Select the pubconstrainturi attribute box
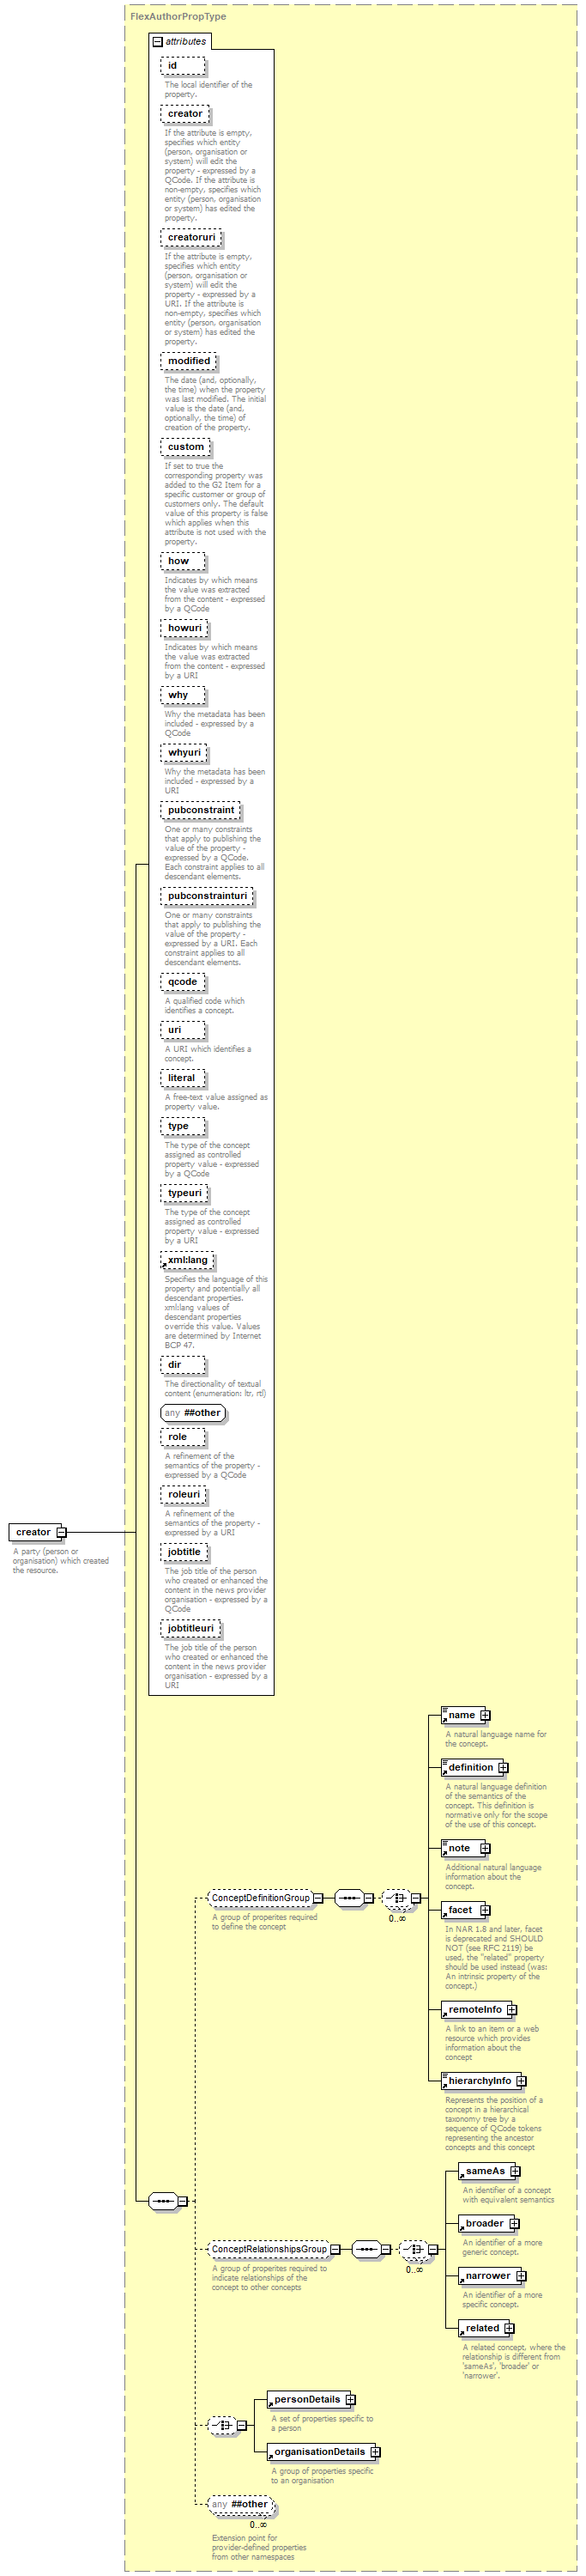586x2576 pixels. [207, 896]
